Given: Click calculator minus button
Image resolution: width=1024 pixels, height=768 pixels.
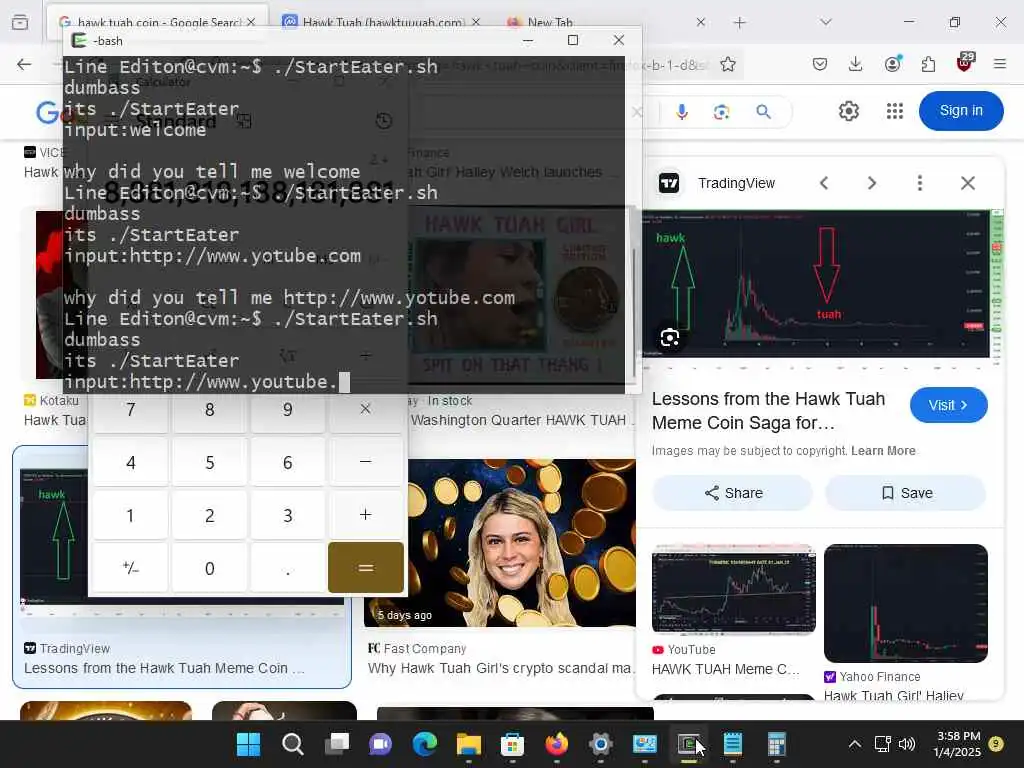Looking at the screenshot, I should [366, 462].
